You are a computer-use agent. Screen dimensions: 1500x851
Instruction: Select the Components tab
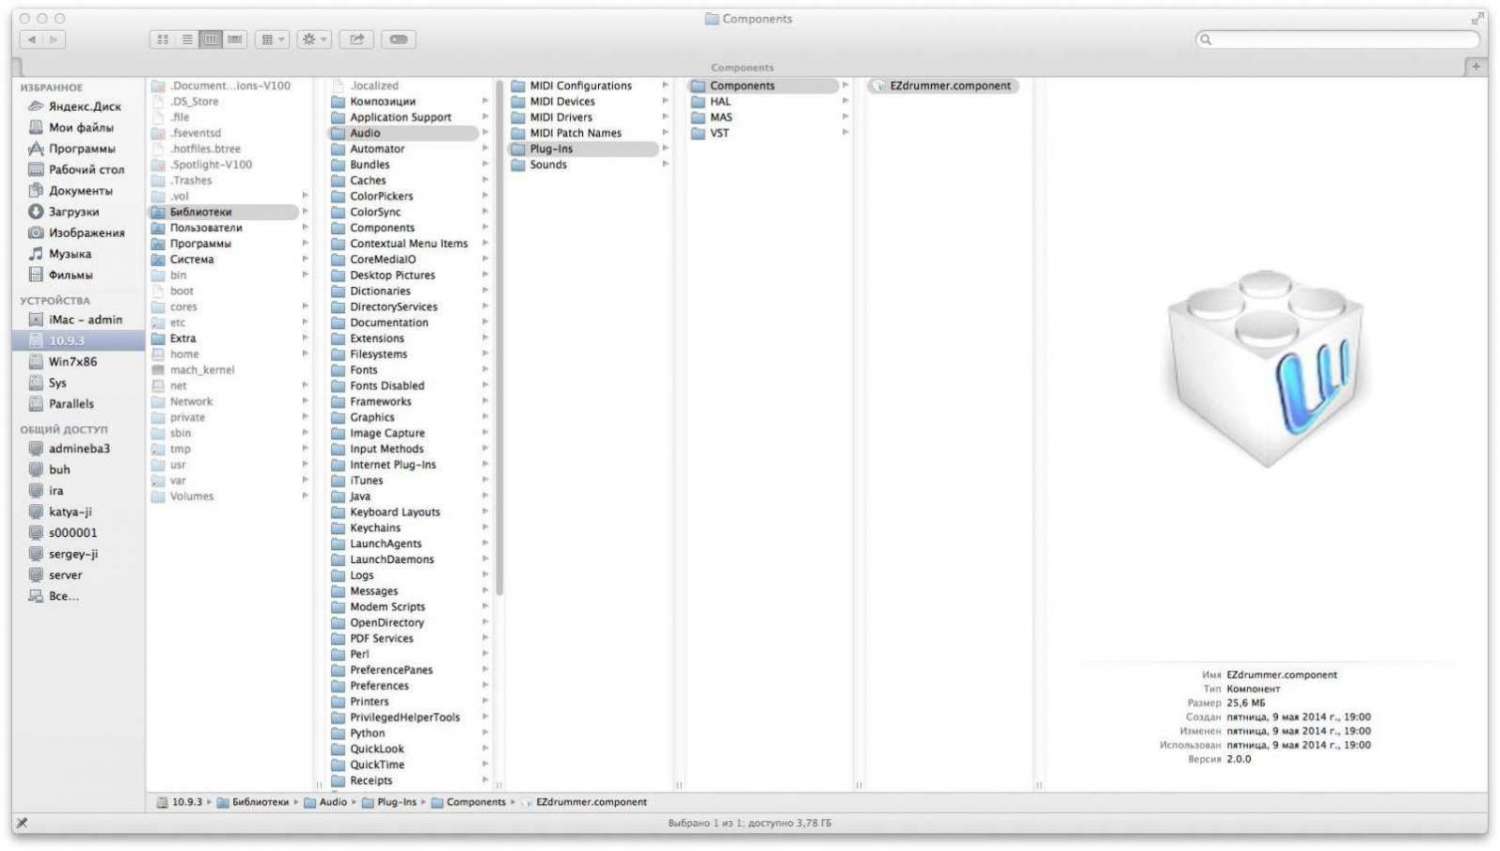742,67
